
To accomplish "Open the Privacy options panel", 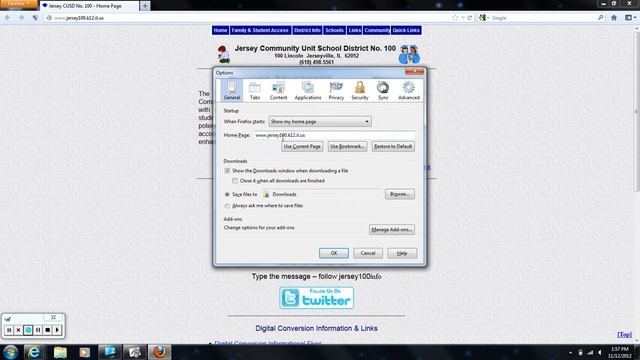I will tap(336, 90).
